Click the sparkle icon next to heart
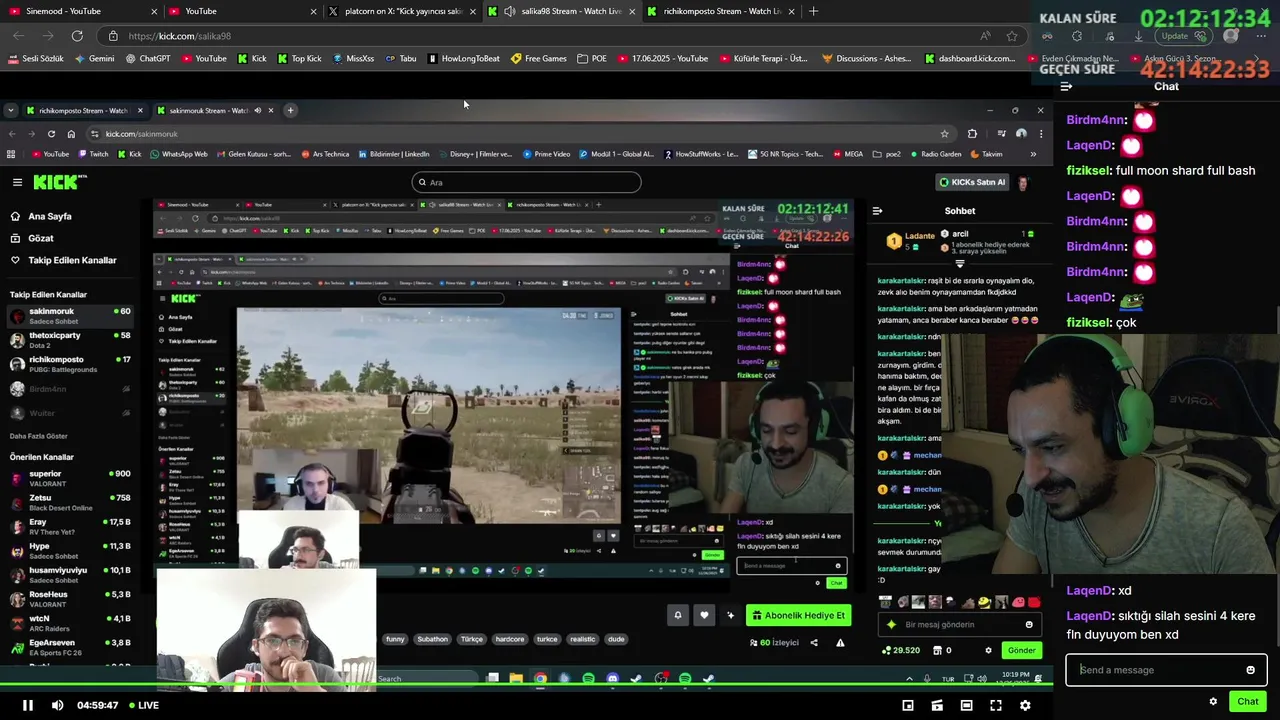 coord(730,615)
